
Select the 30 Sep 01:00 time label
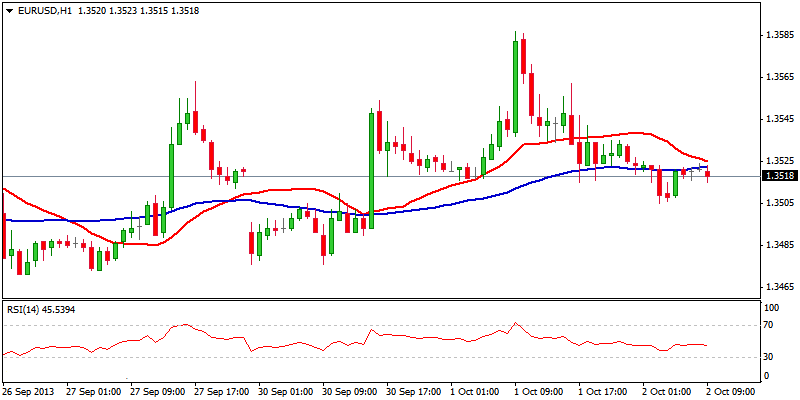pyautogui.click(x=286, y=392)
